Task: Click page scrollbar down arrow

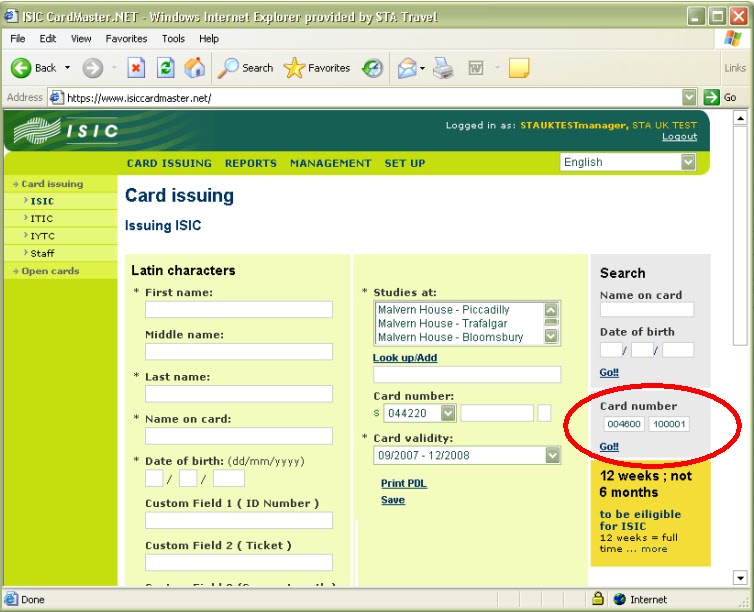Action: pyautogui.click(x=740, y=577)
